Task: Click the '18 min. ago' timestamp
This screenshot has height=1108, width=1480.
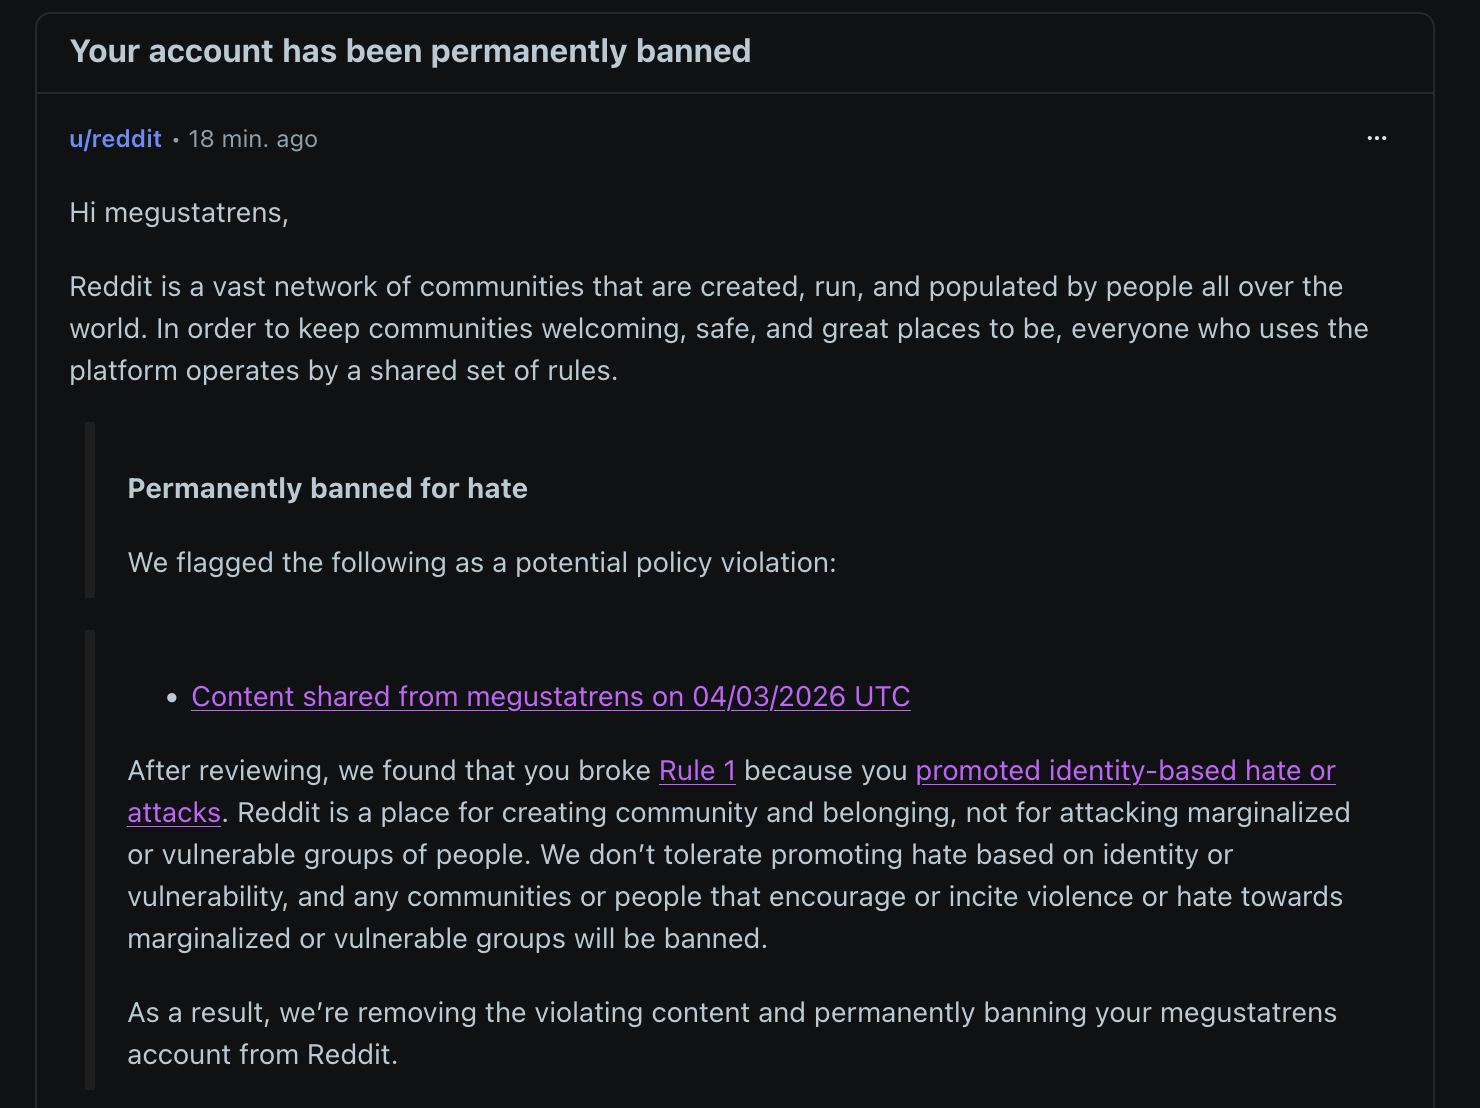Action: click(253, 139)
